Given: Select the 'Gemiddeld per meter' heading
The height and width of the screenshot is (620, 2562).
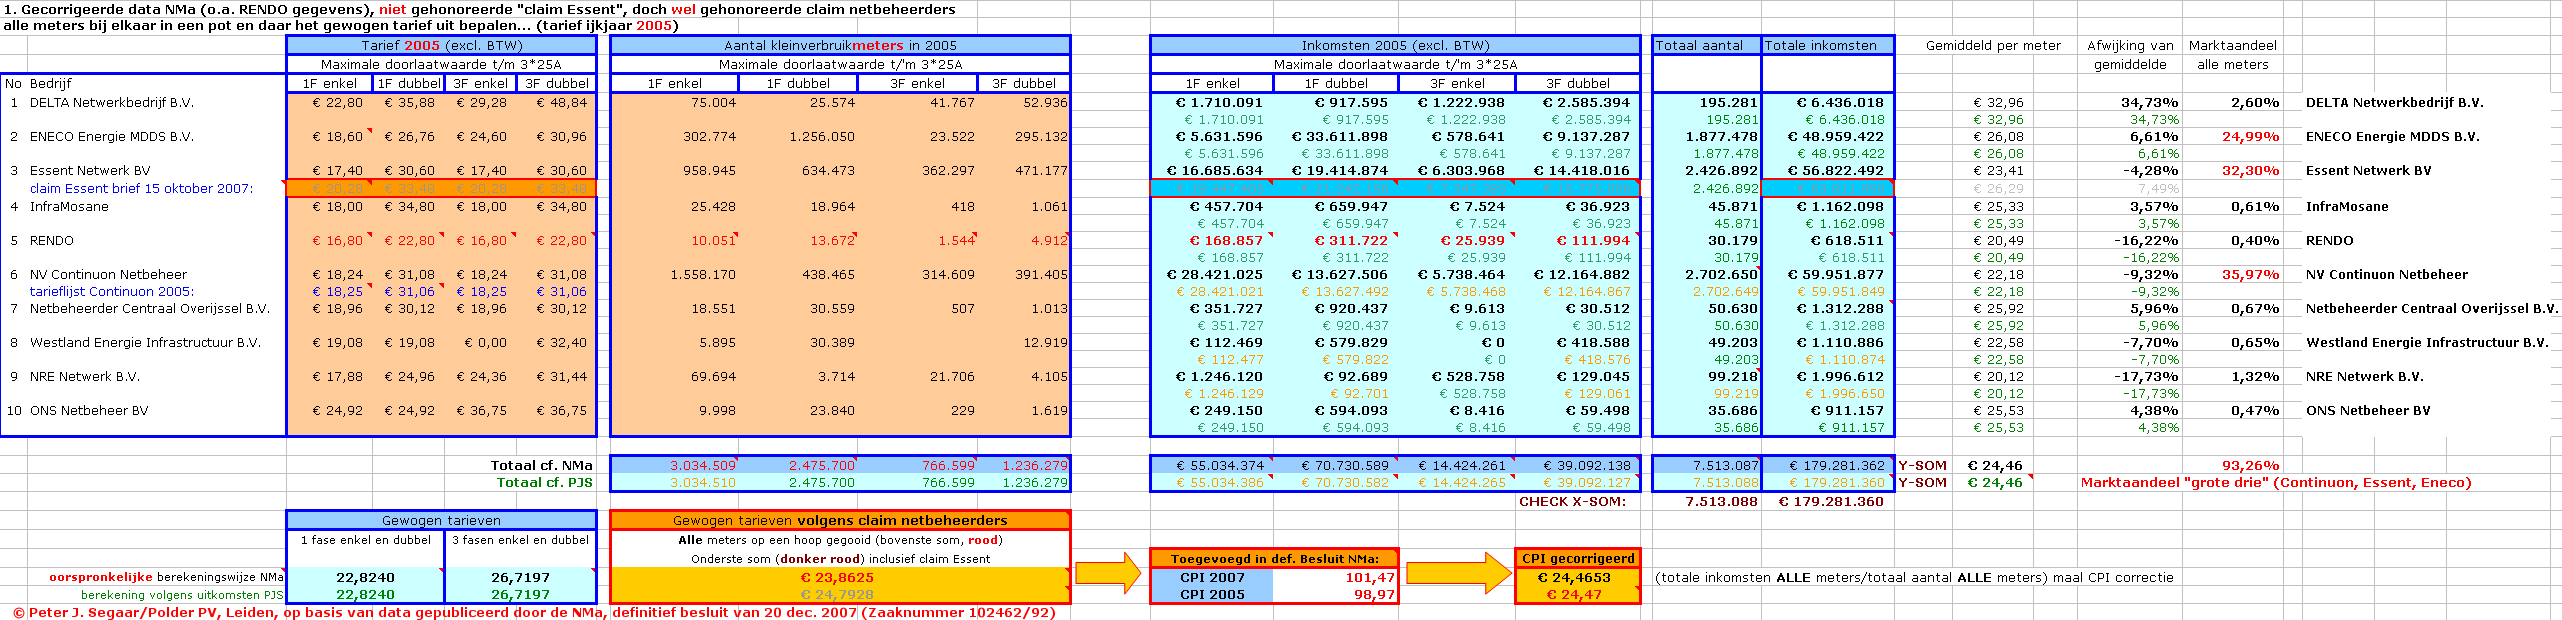Looking at the screenshot, I should [1993, 45].
